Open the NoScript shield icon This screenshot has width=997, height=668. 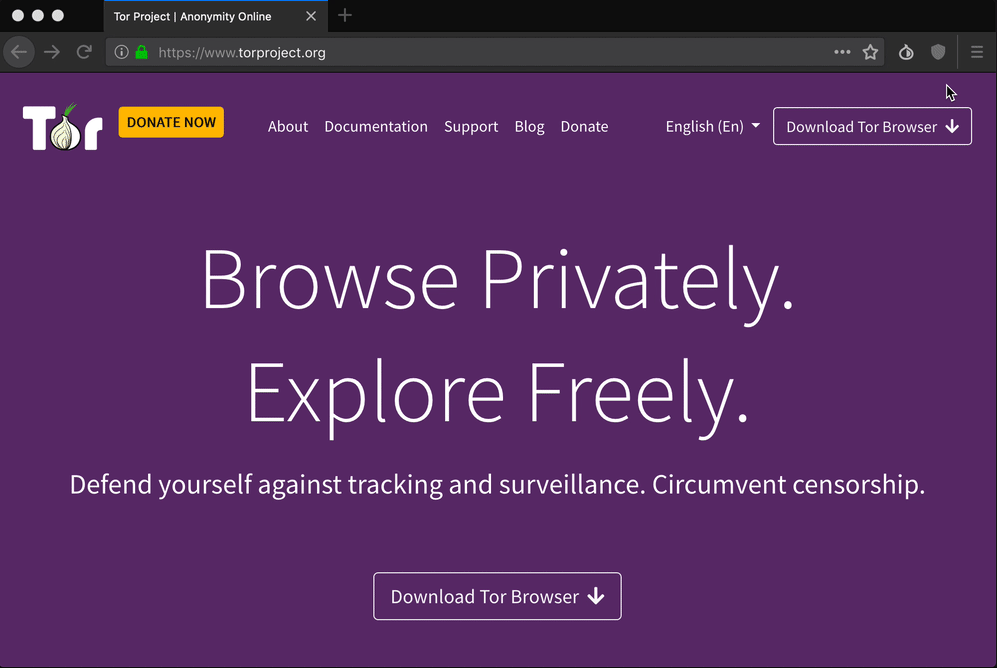938,52
